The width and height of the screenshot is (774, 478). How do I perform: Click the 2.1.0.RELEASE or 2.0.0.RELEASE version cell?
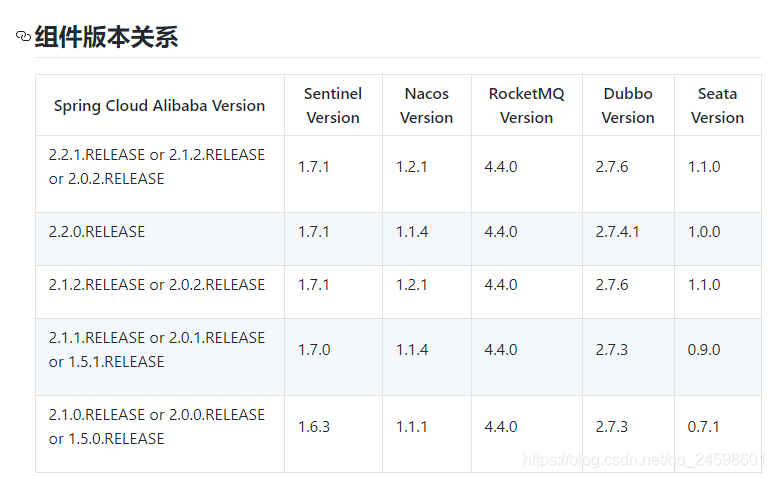(157, 426)
